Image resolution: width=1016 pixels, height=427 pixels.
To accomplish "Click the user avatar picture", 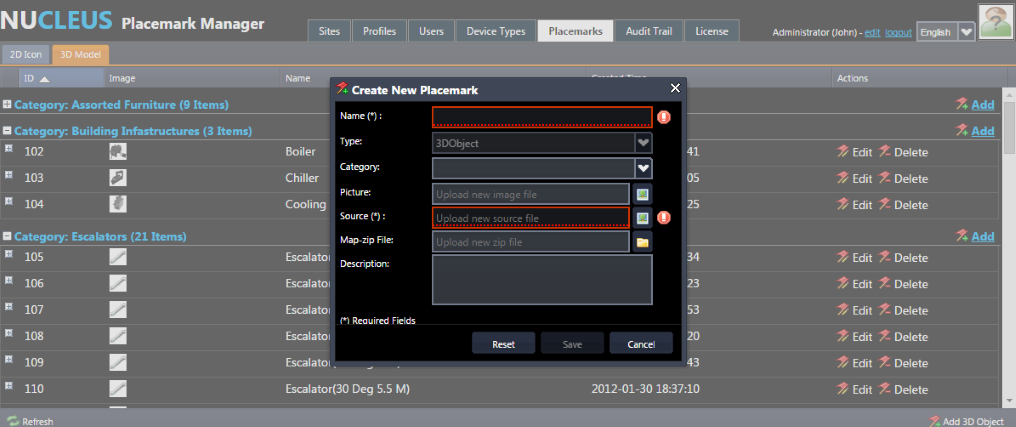I will pyautogui.click(x=996, y=21).
